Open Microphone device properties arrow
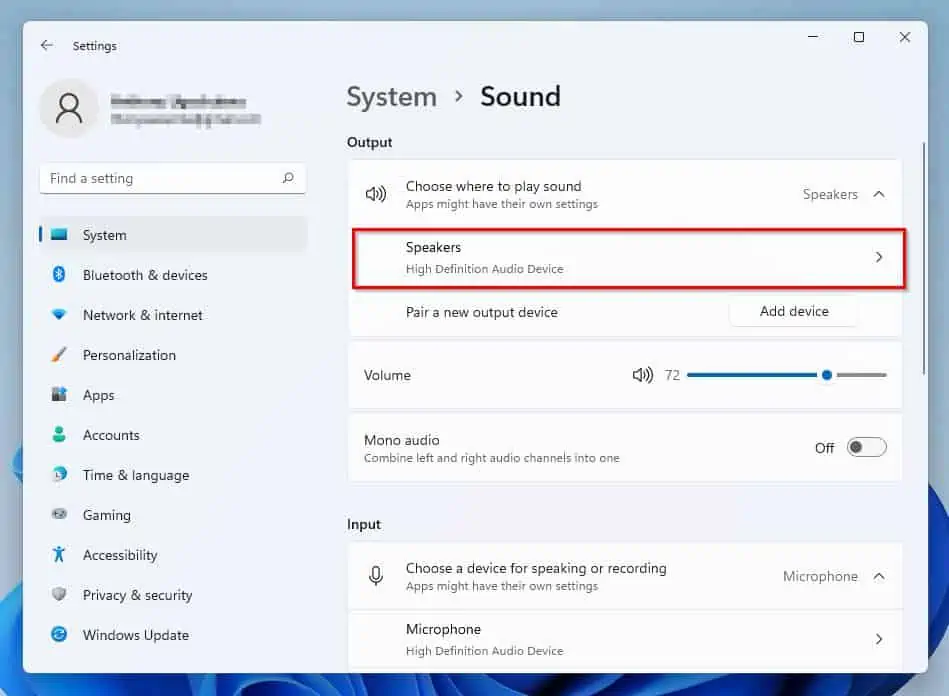949x696 pixels. click(x=879, y=639)
